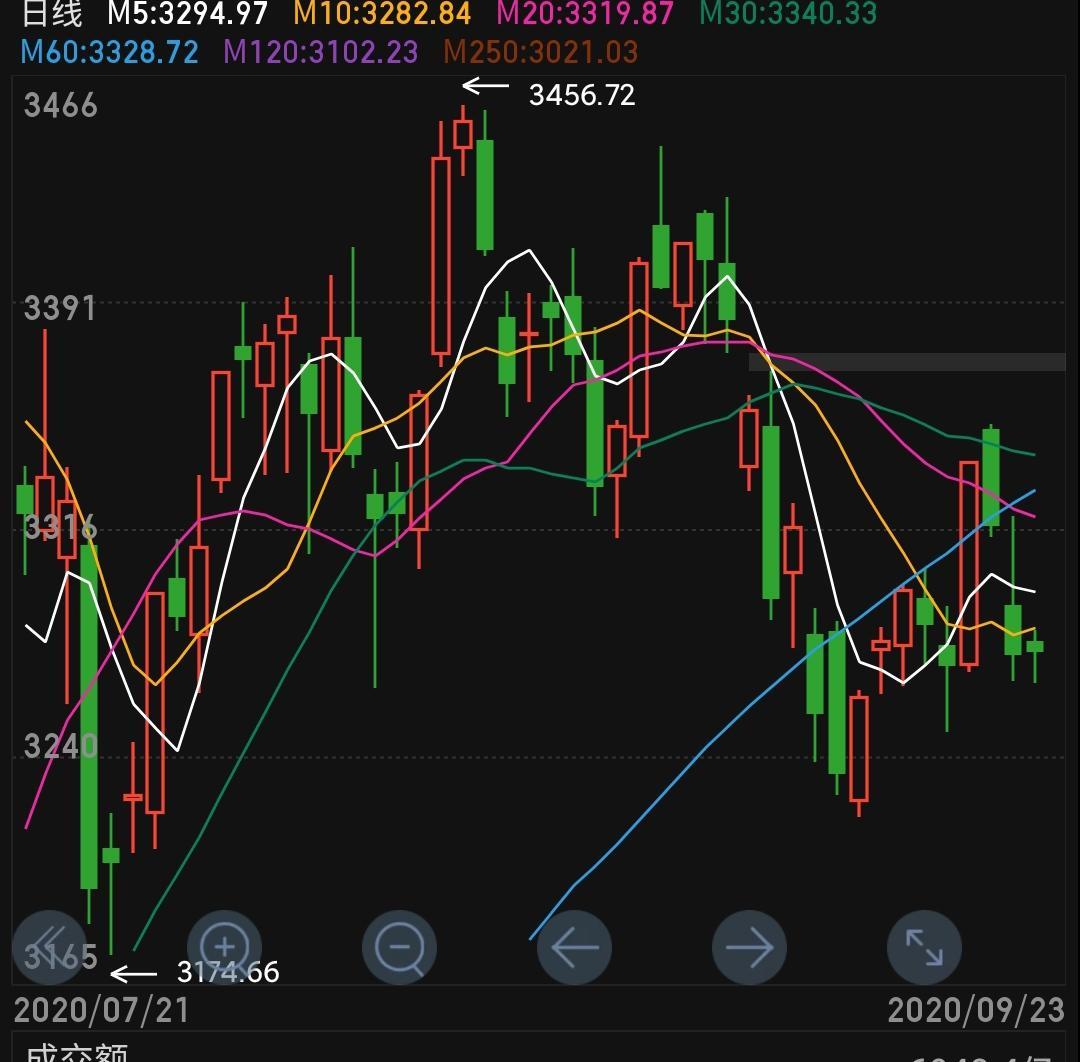Zoom out with the minus magnifier

pos(399,947)
